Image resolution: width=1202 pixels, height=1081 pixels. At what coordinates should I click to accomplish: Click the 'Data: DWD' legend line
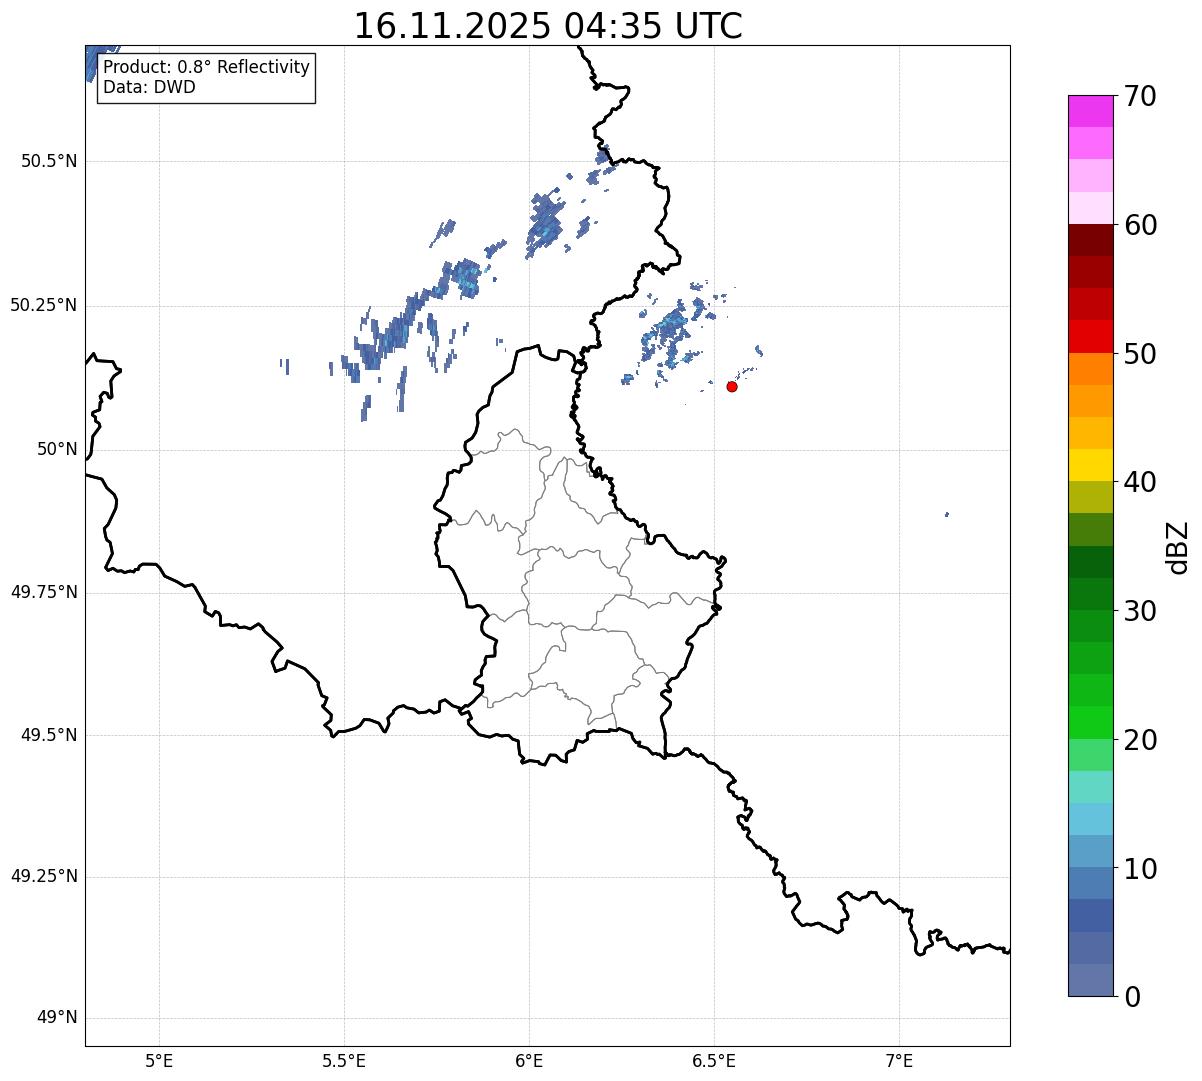point(150,87)
